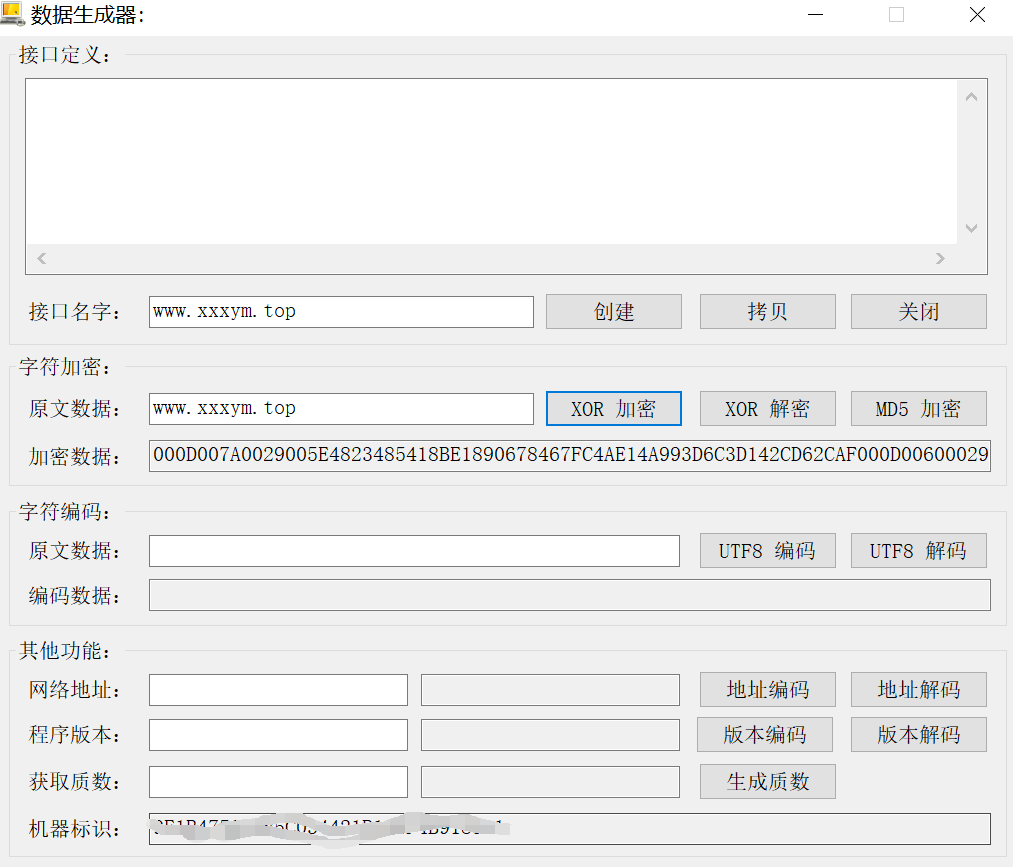This screenshot has height=867, width=1013.
Task: Focus the 程序版本 input field
Action: click(x=278, y=735)
